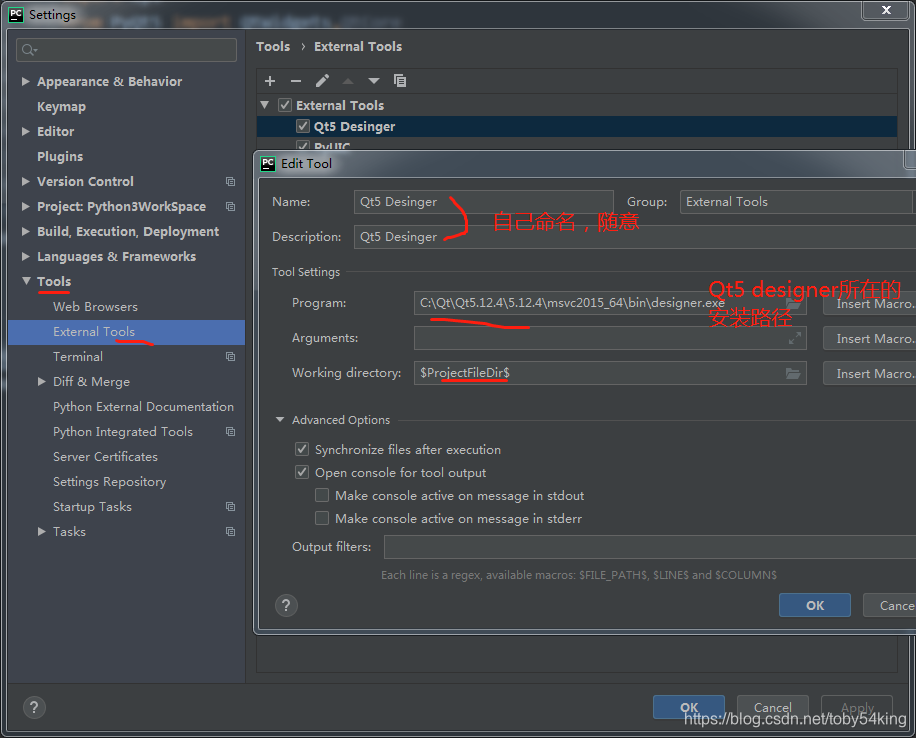Click Tools breadcrumb in header

point(273,47)
